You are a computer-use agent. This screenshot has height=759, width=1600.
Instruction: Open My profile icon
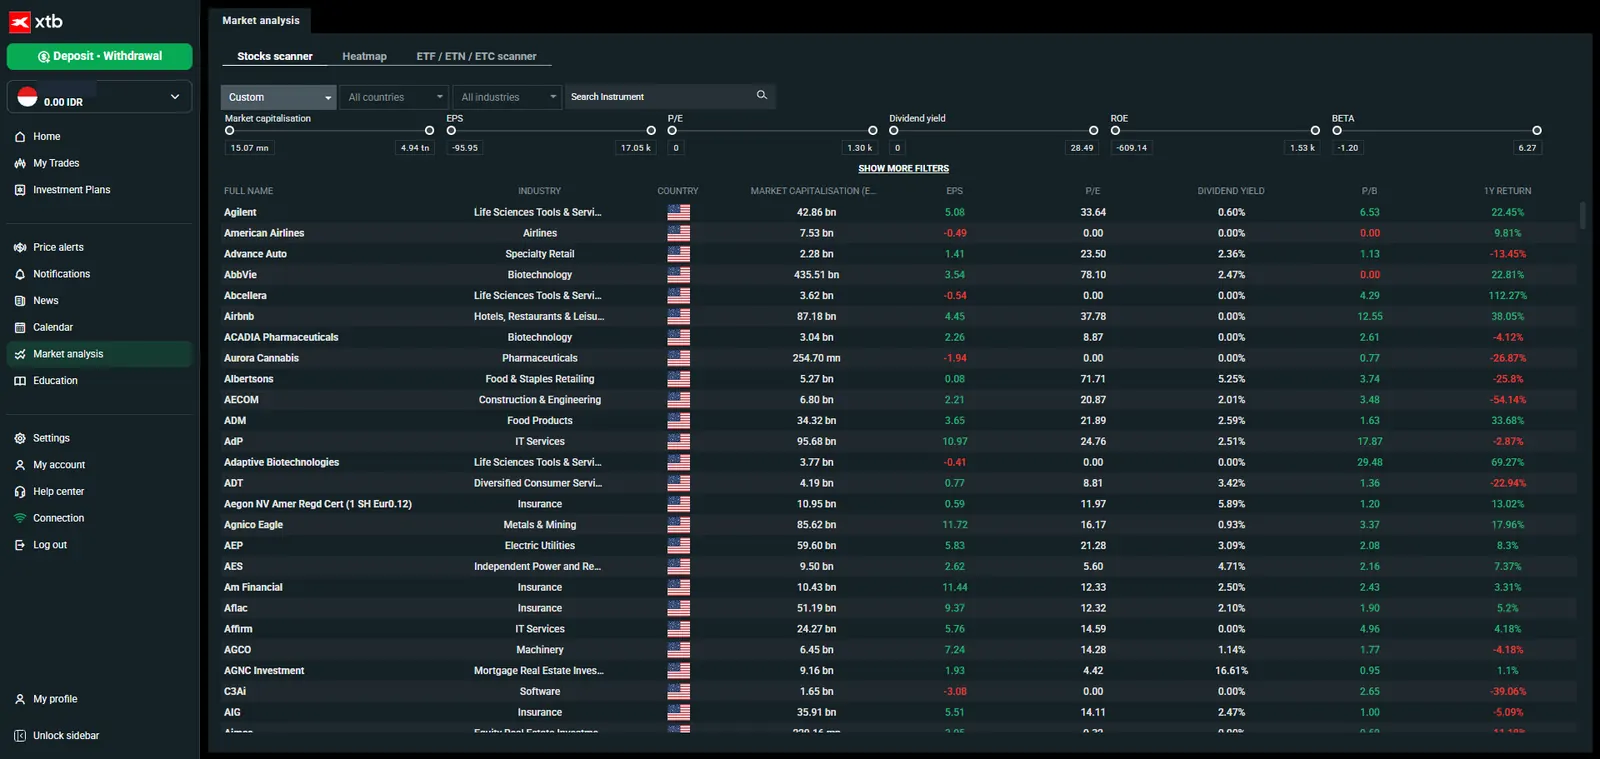(20, 699)
